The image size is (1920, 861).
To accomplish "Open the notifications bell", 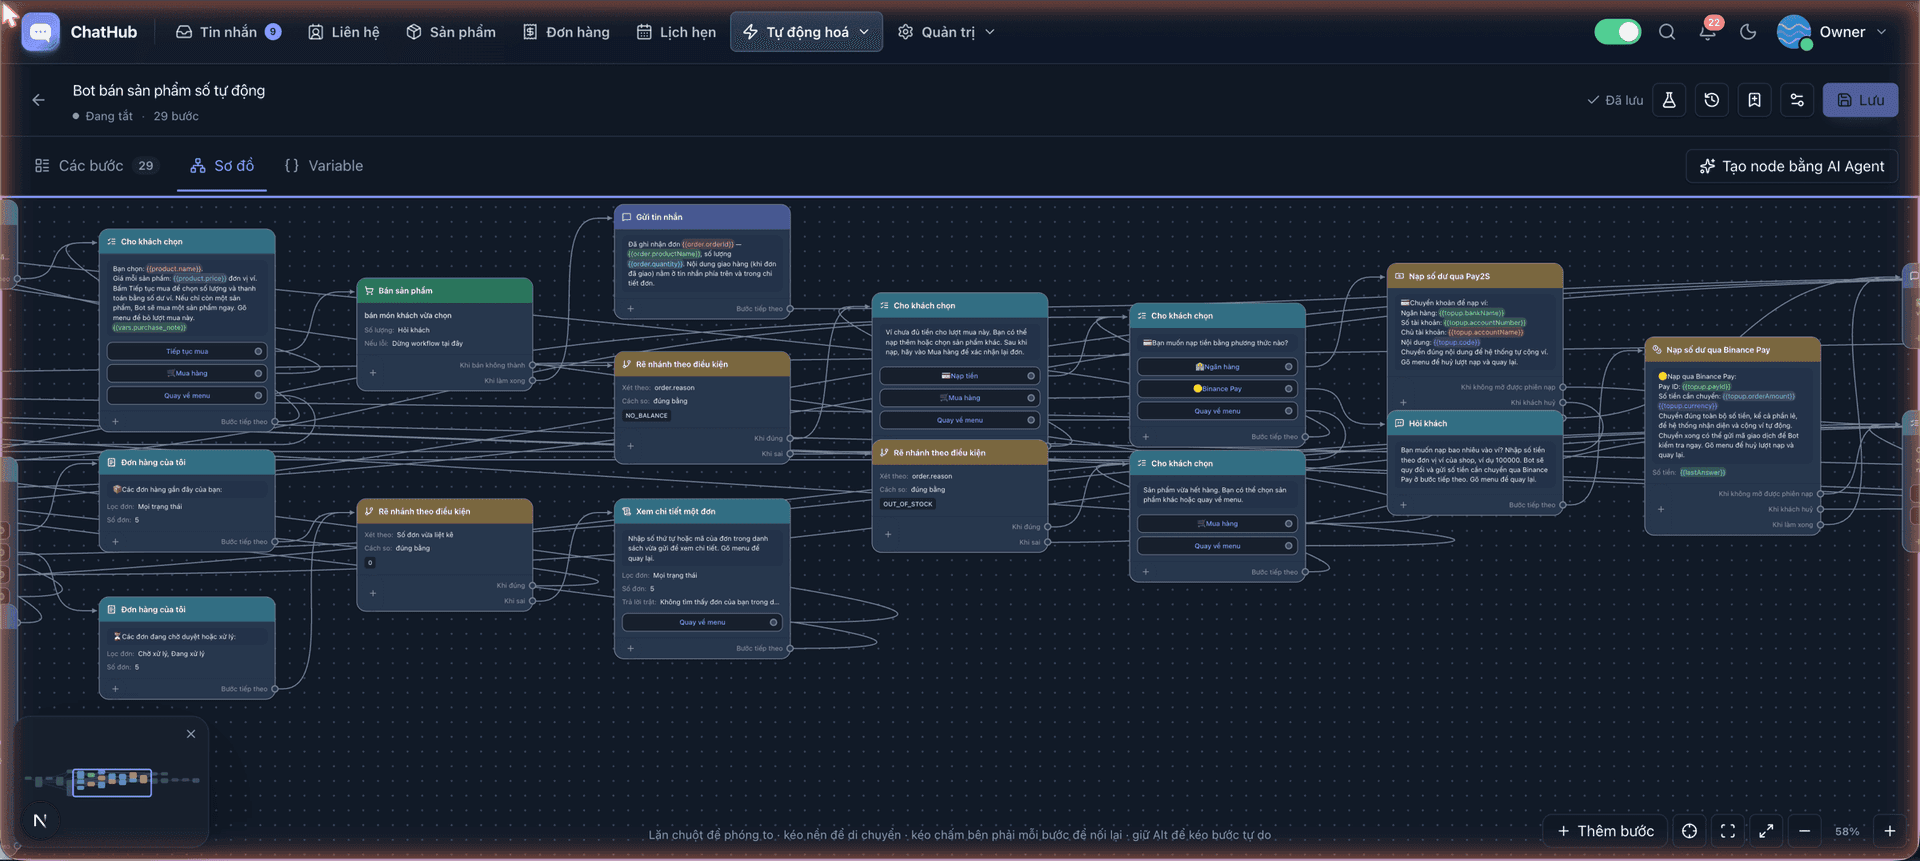I will (x=1708, y=32).
